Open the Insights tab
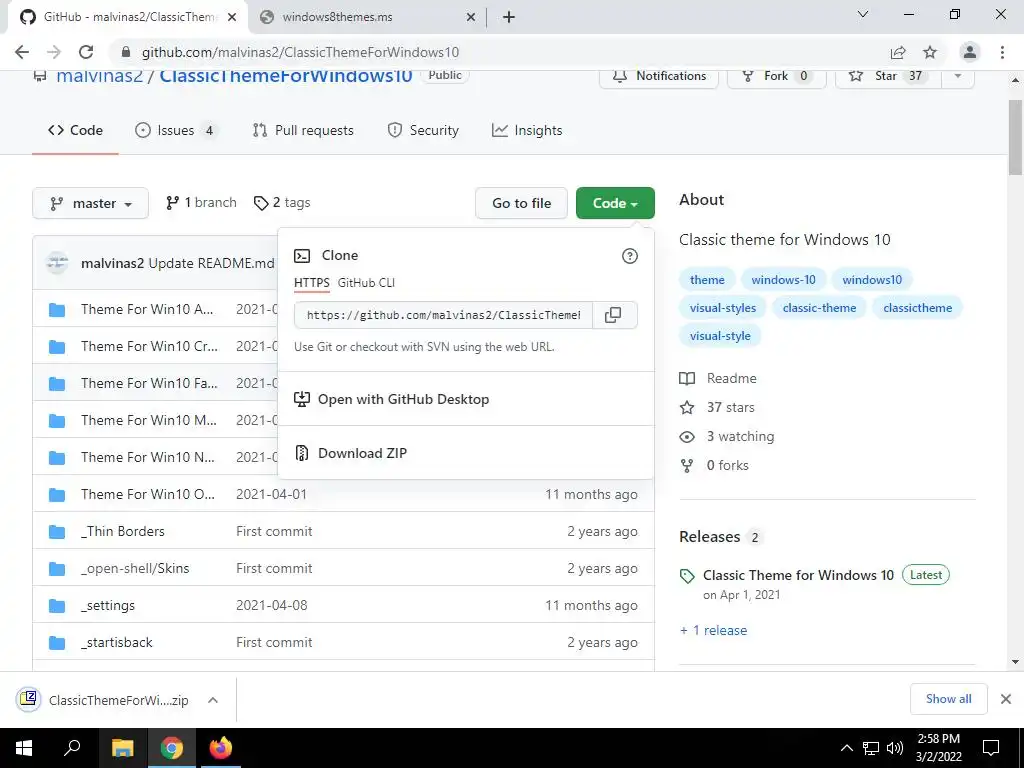The image size is (1024, 768). (527, 131)
